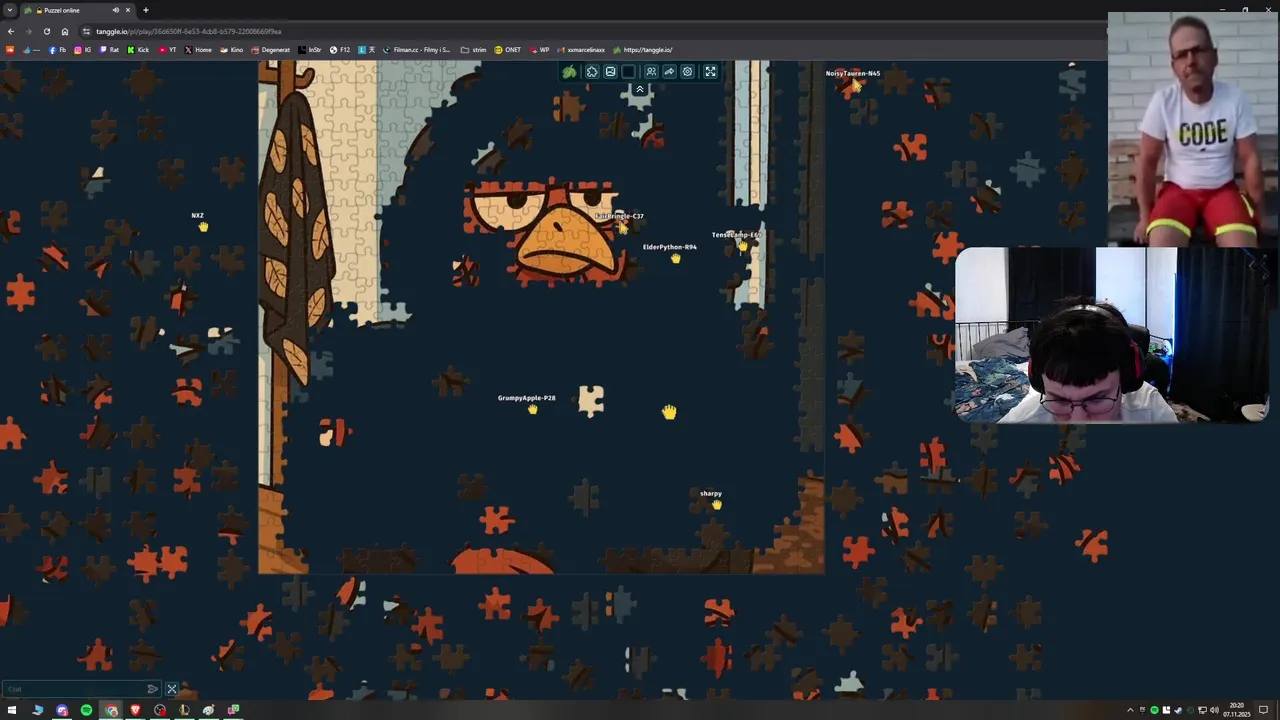Open the xxmarcelinaxx bookmark
This screenshot has width=1280, height=720.
coord(581,50)
